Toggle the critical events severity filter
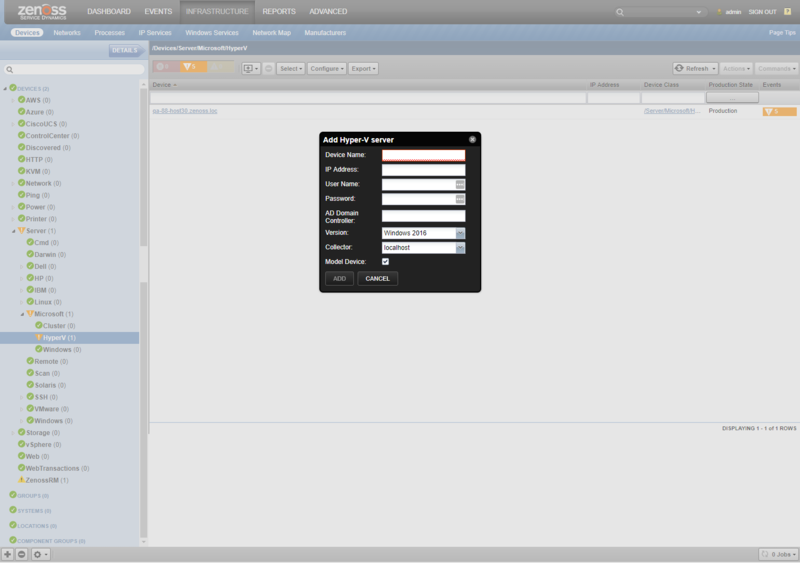 [166, 67]
